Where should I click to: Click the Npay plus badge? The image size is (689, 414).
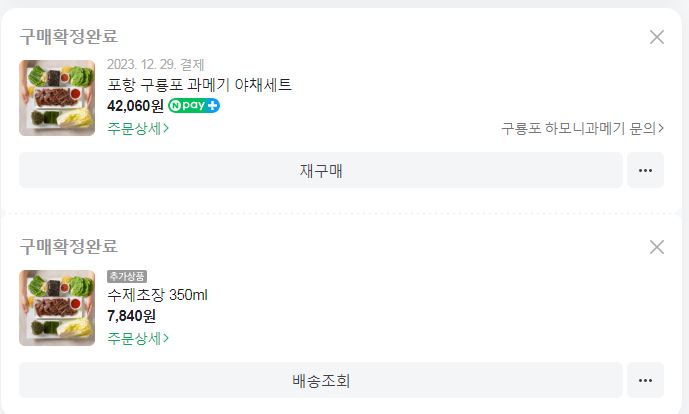click(194, 105)
